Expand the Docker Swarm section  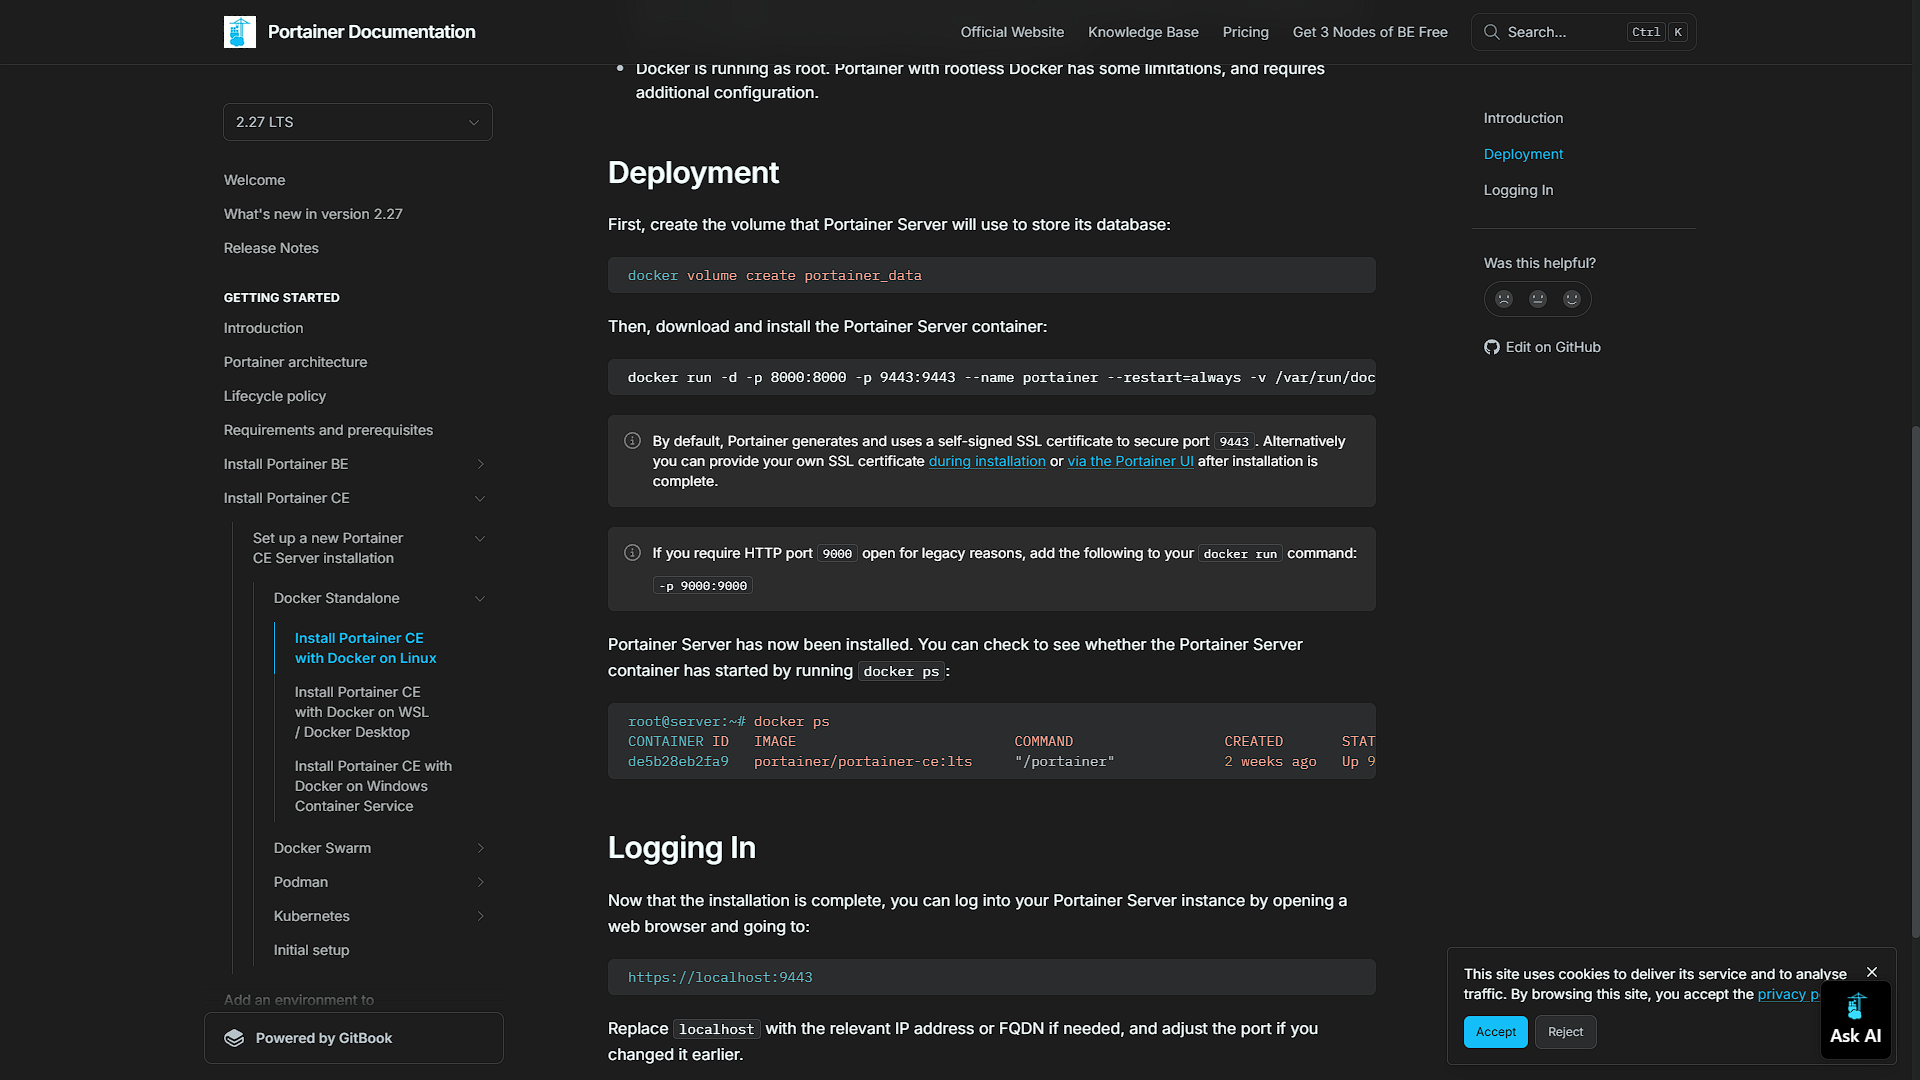(x=480, y=848)
